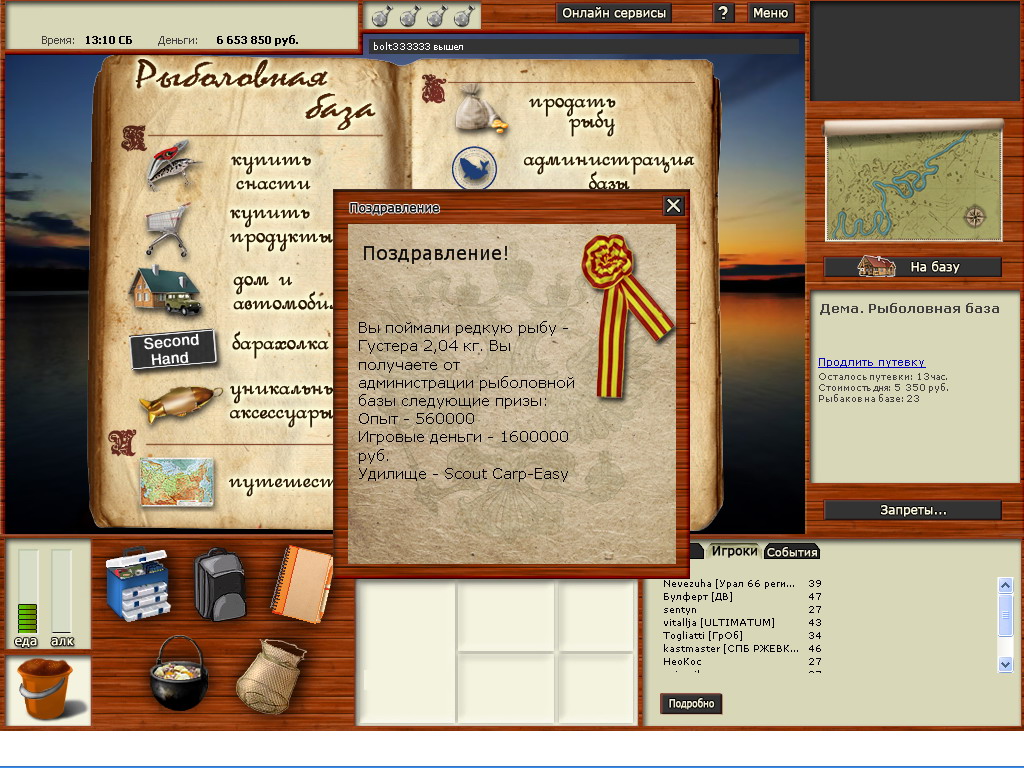Click the players list scrollbar thumb
Screen dimensions: 1024x768
point(1005,614)
